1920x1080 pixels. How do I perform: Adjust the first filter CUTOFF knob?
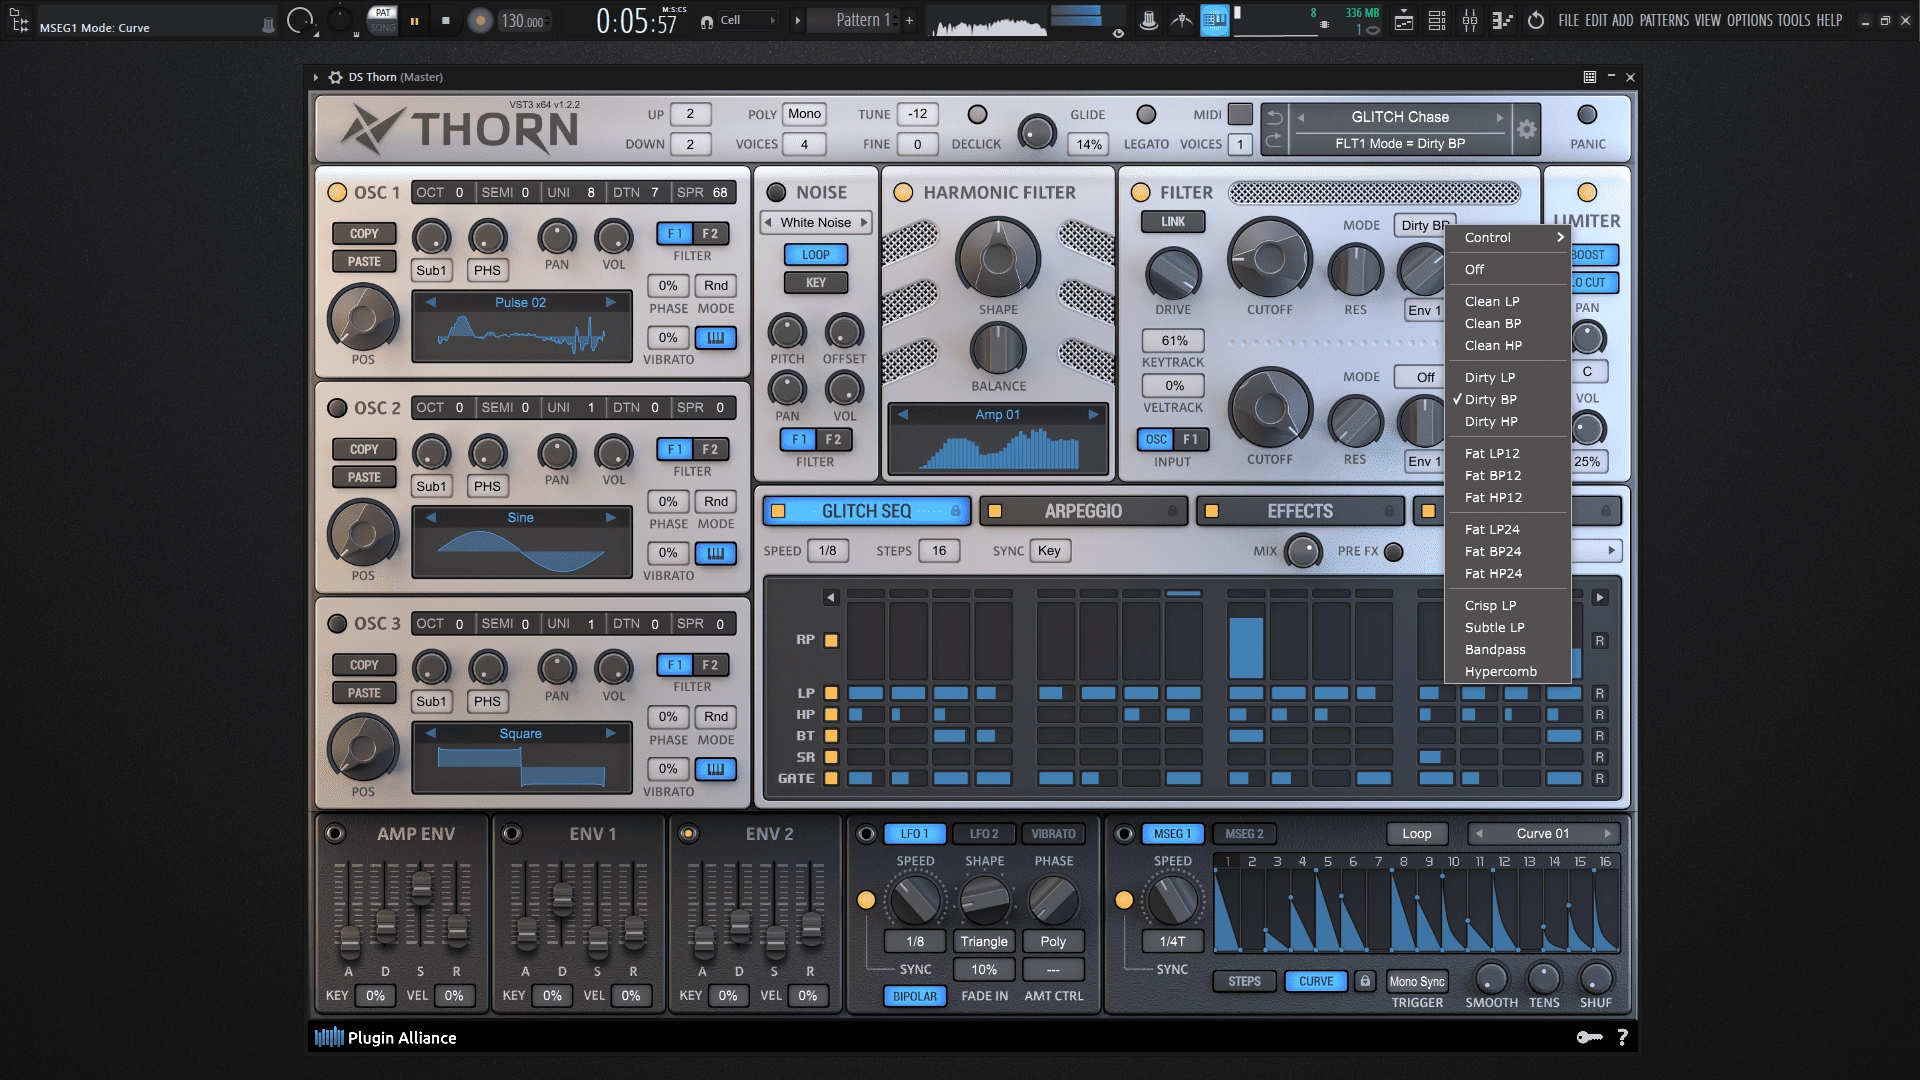click(1270, 259)
